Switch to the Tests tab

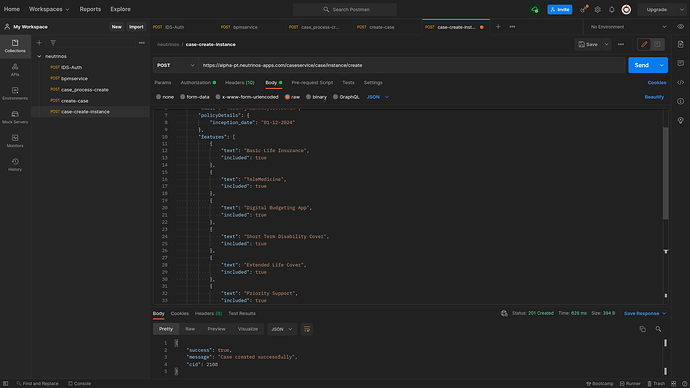point(348,83)
